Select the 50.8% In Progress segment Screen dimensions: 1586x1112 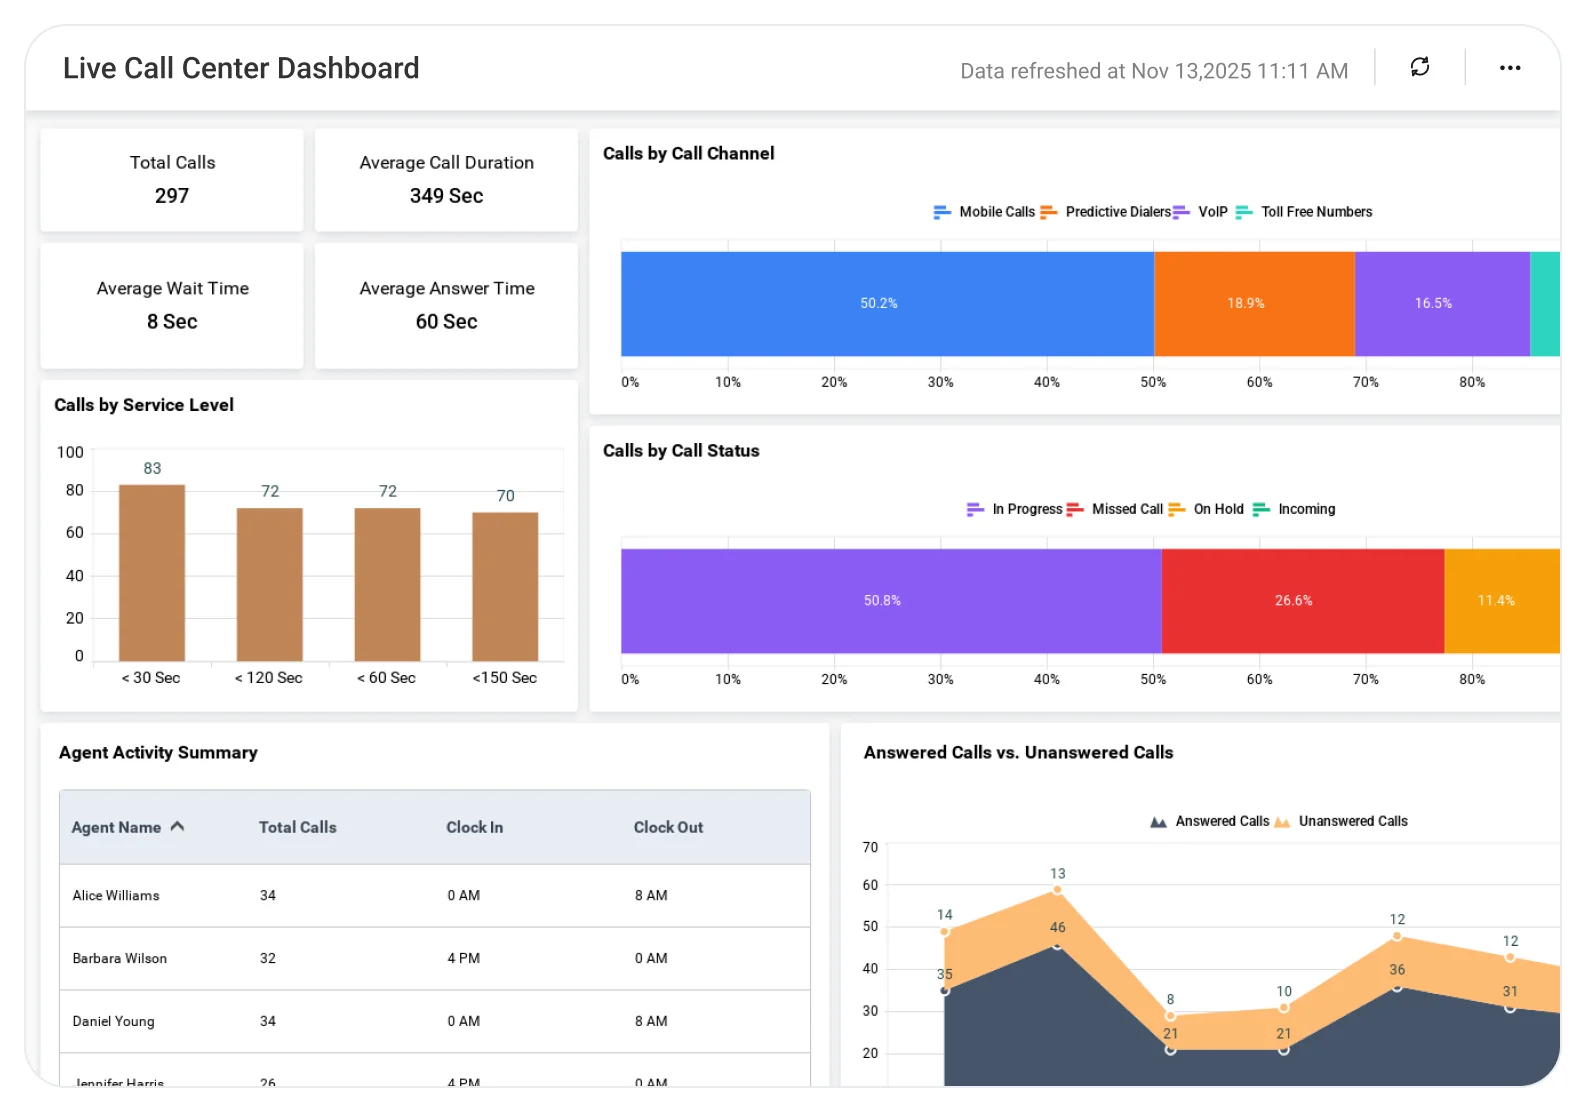pos(891,600)
